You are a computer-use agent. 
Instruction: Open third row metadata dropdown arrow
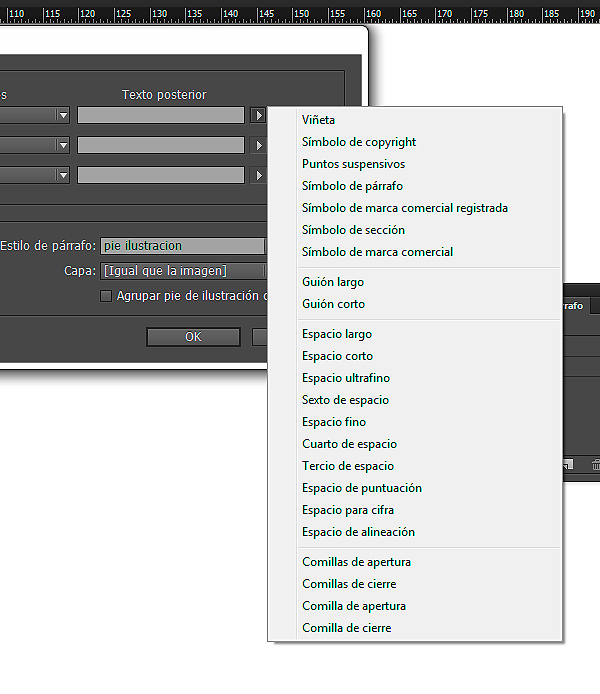coord(63,175)
